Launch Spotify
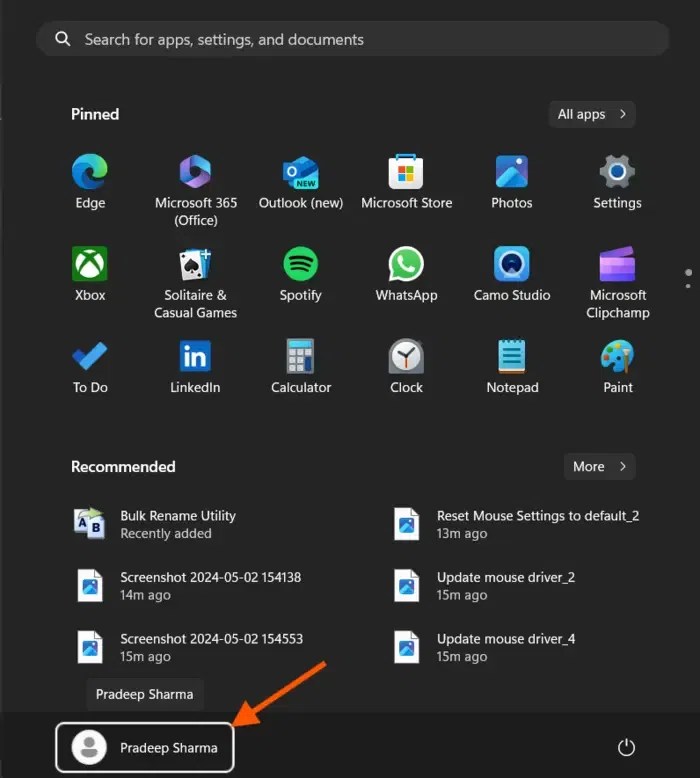Image resolution: width=700 pixels, height=778 pixels. (301, 274)
